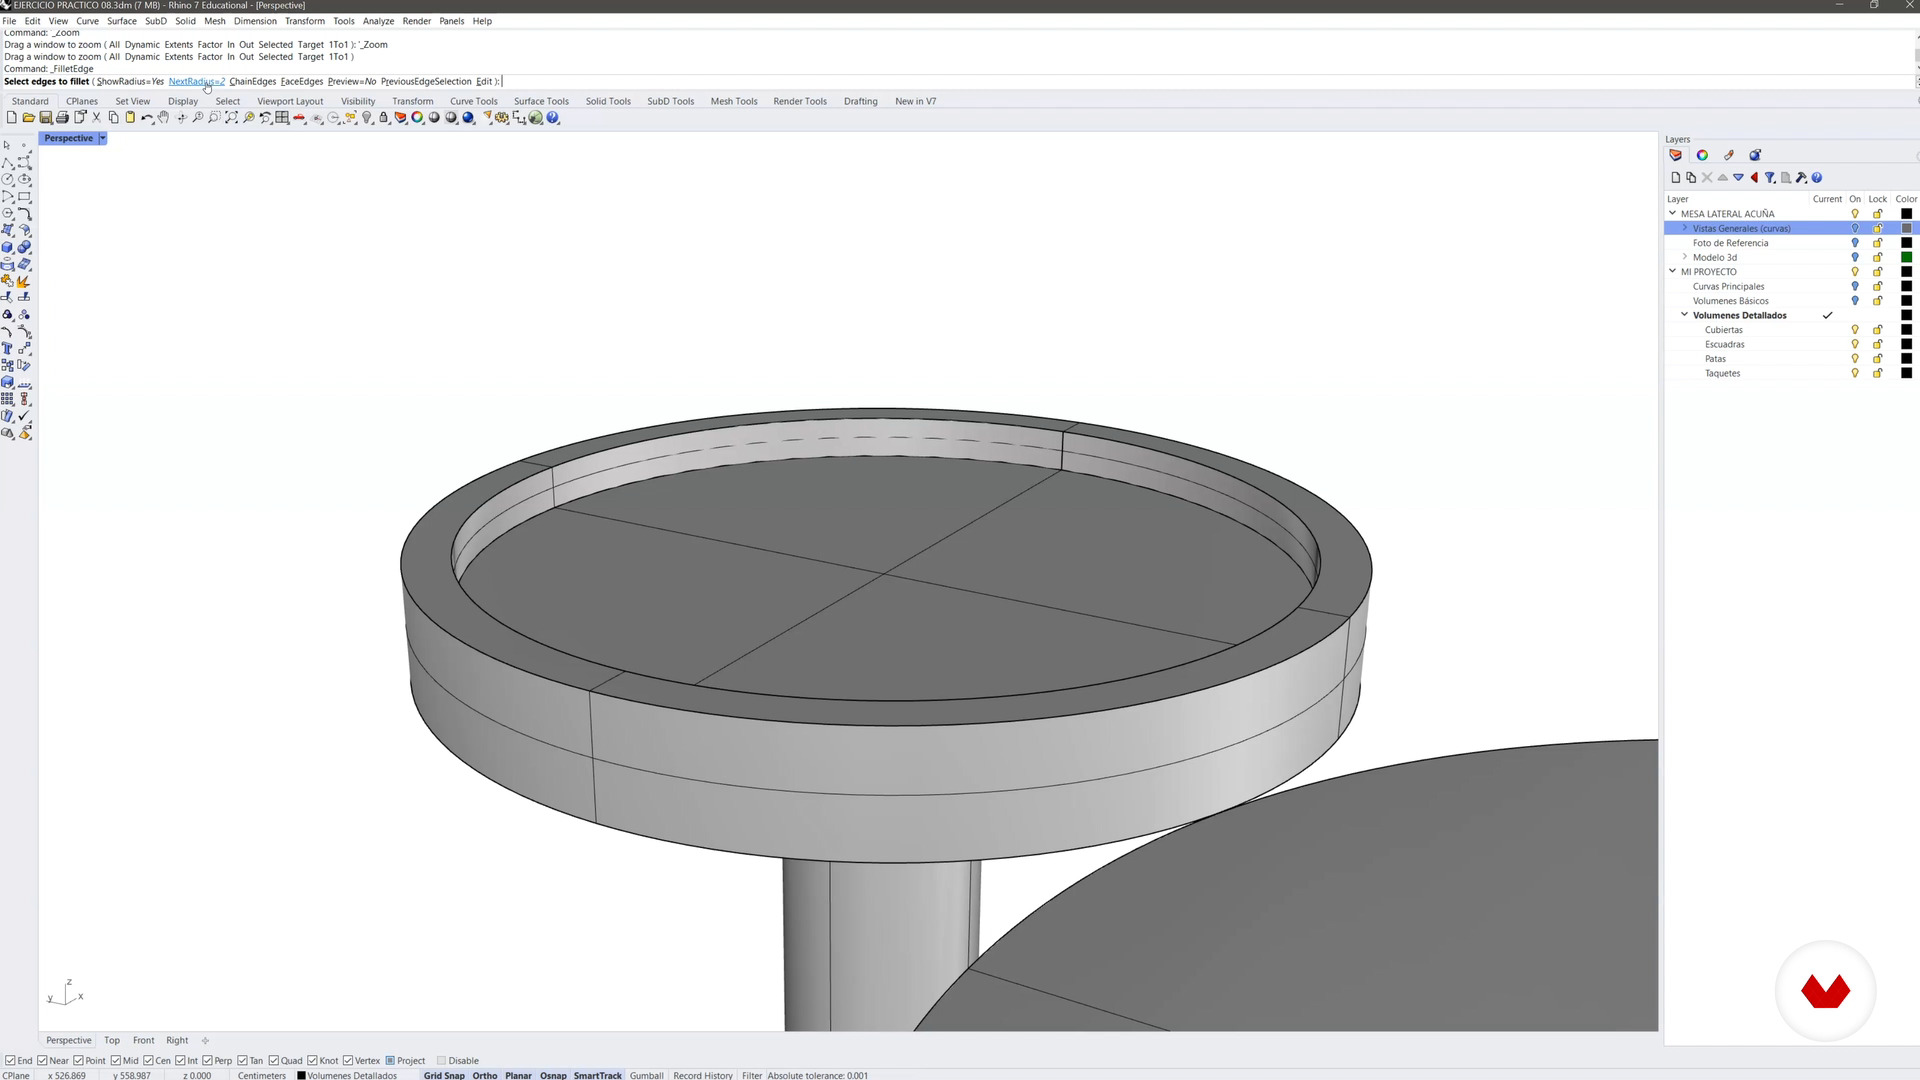
Task: Click the Paste clipboard icon
Action: point(130,118)
